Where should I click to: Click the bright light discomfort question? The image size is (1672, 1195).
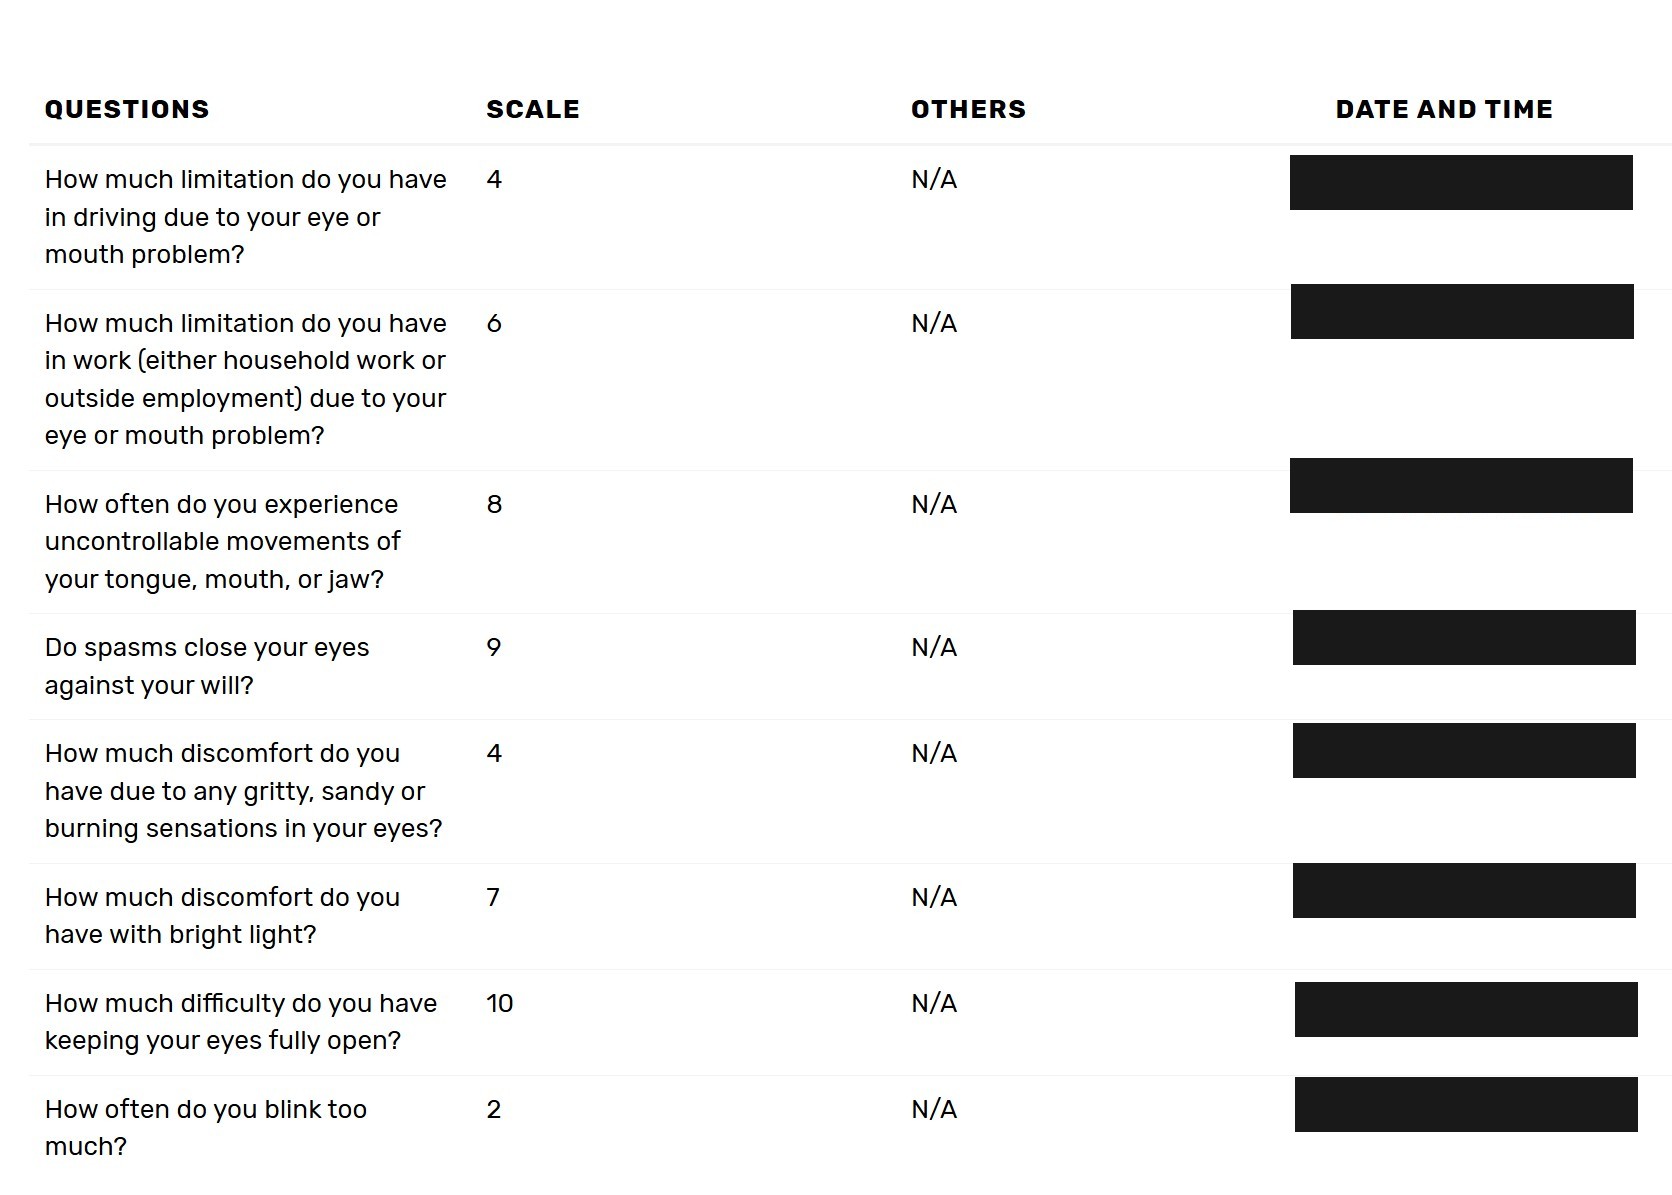(x=222, y=916)
